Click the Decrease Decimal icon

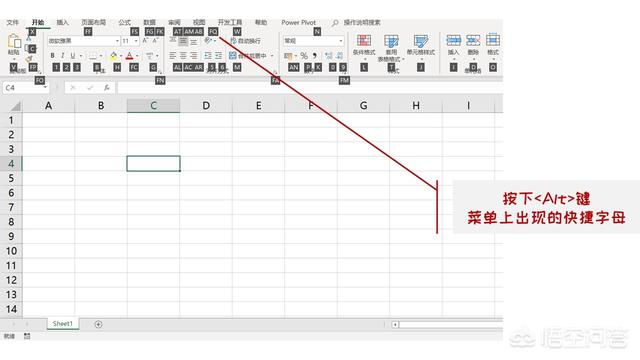click(339, 56)
